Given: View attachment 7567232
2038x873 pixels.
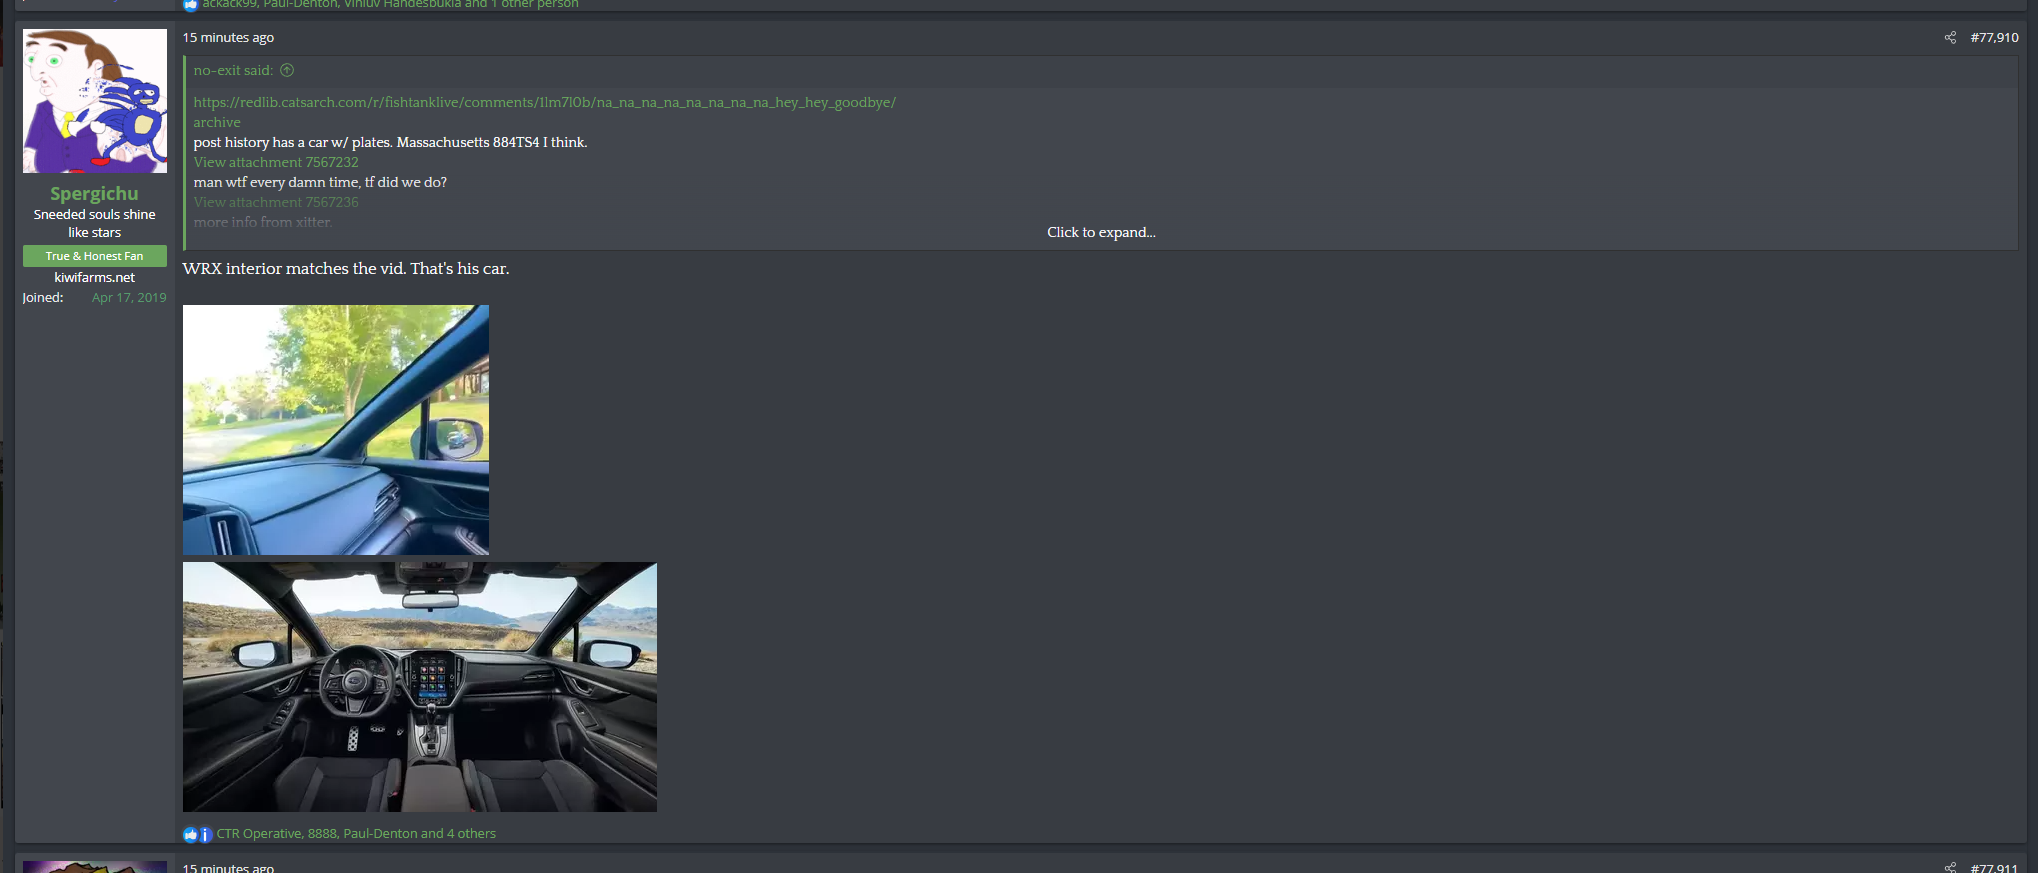Looking at the screenshot, I should (x=276, y=162).
